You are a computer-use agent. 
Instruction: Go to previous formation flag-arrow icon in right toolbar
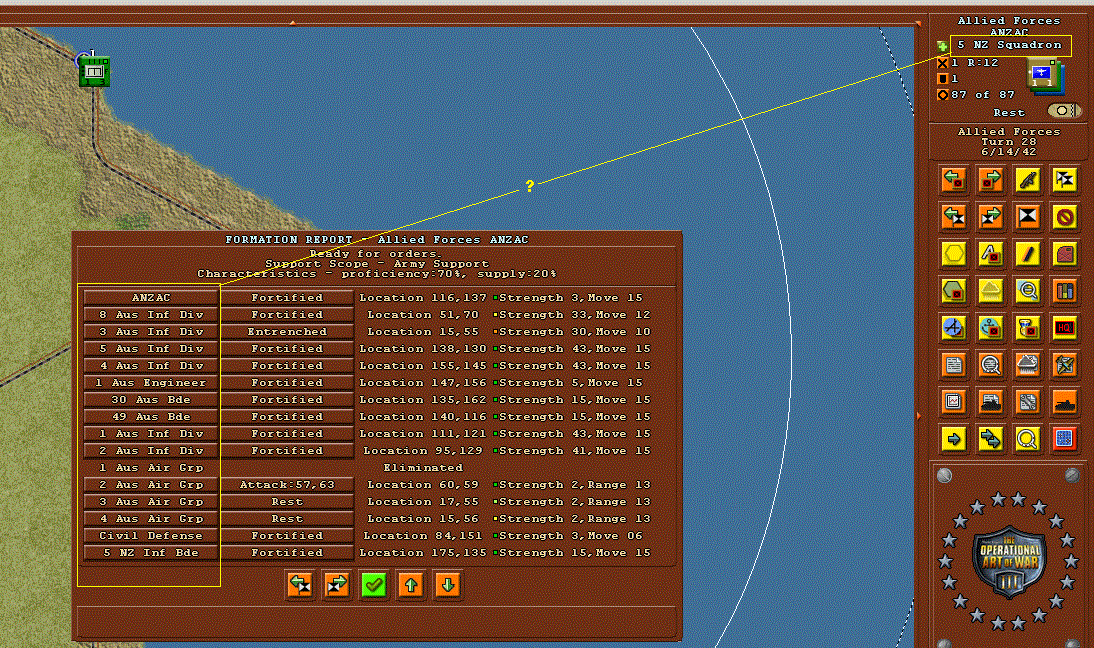pyautogui.click(x=954, y=216)
